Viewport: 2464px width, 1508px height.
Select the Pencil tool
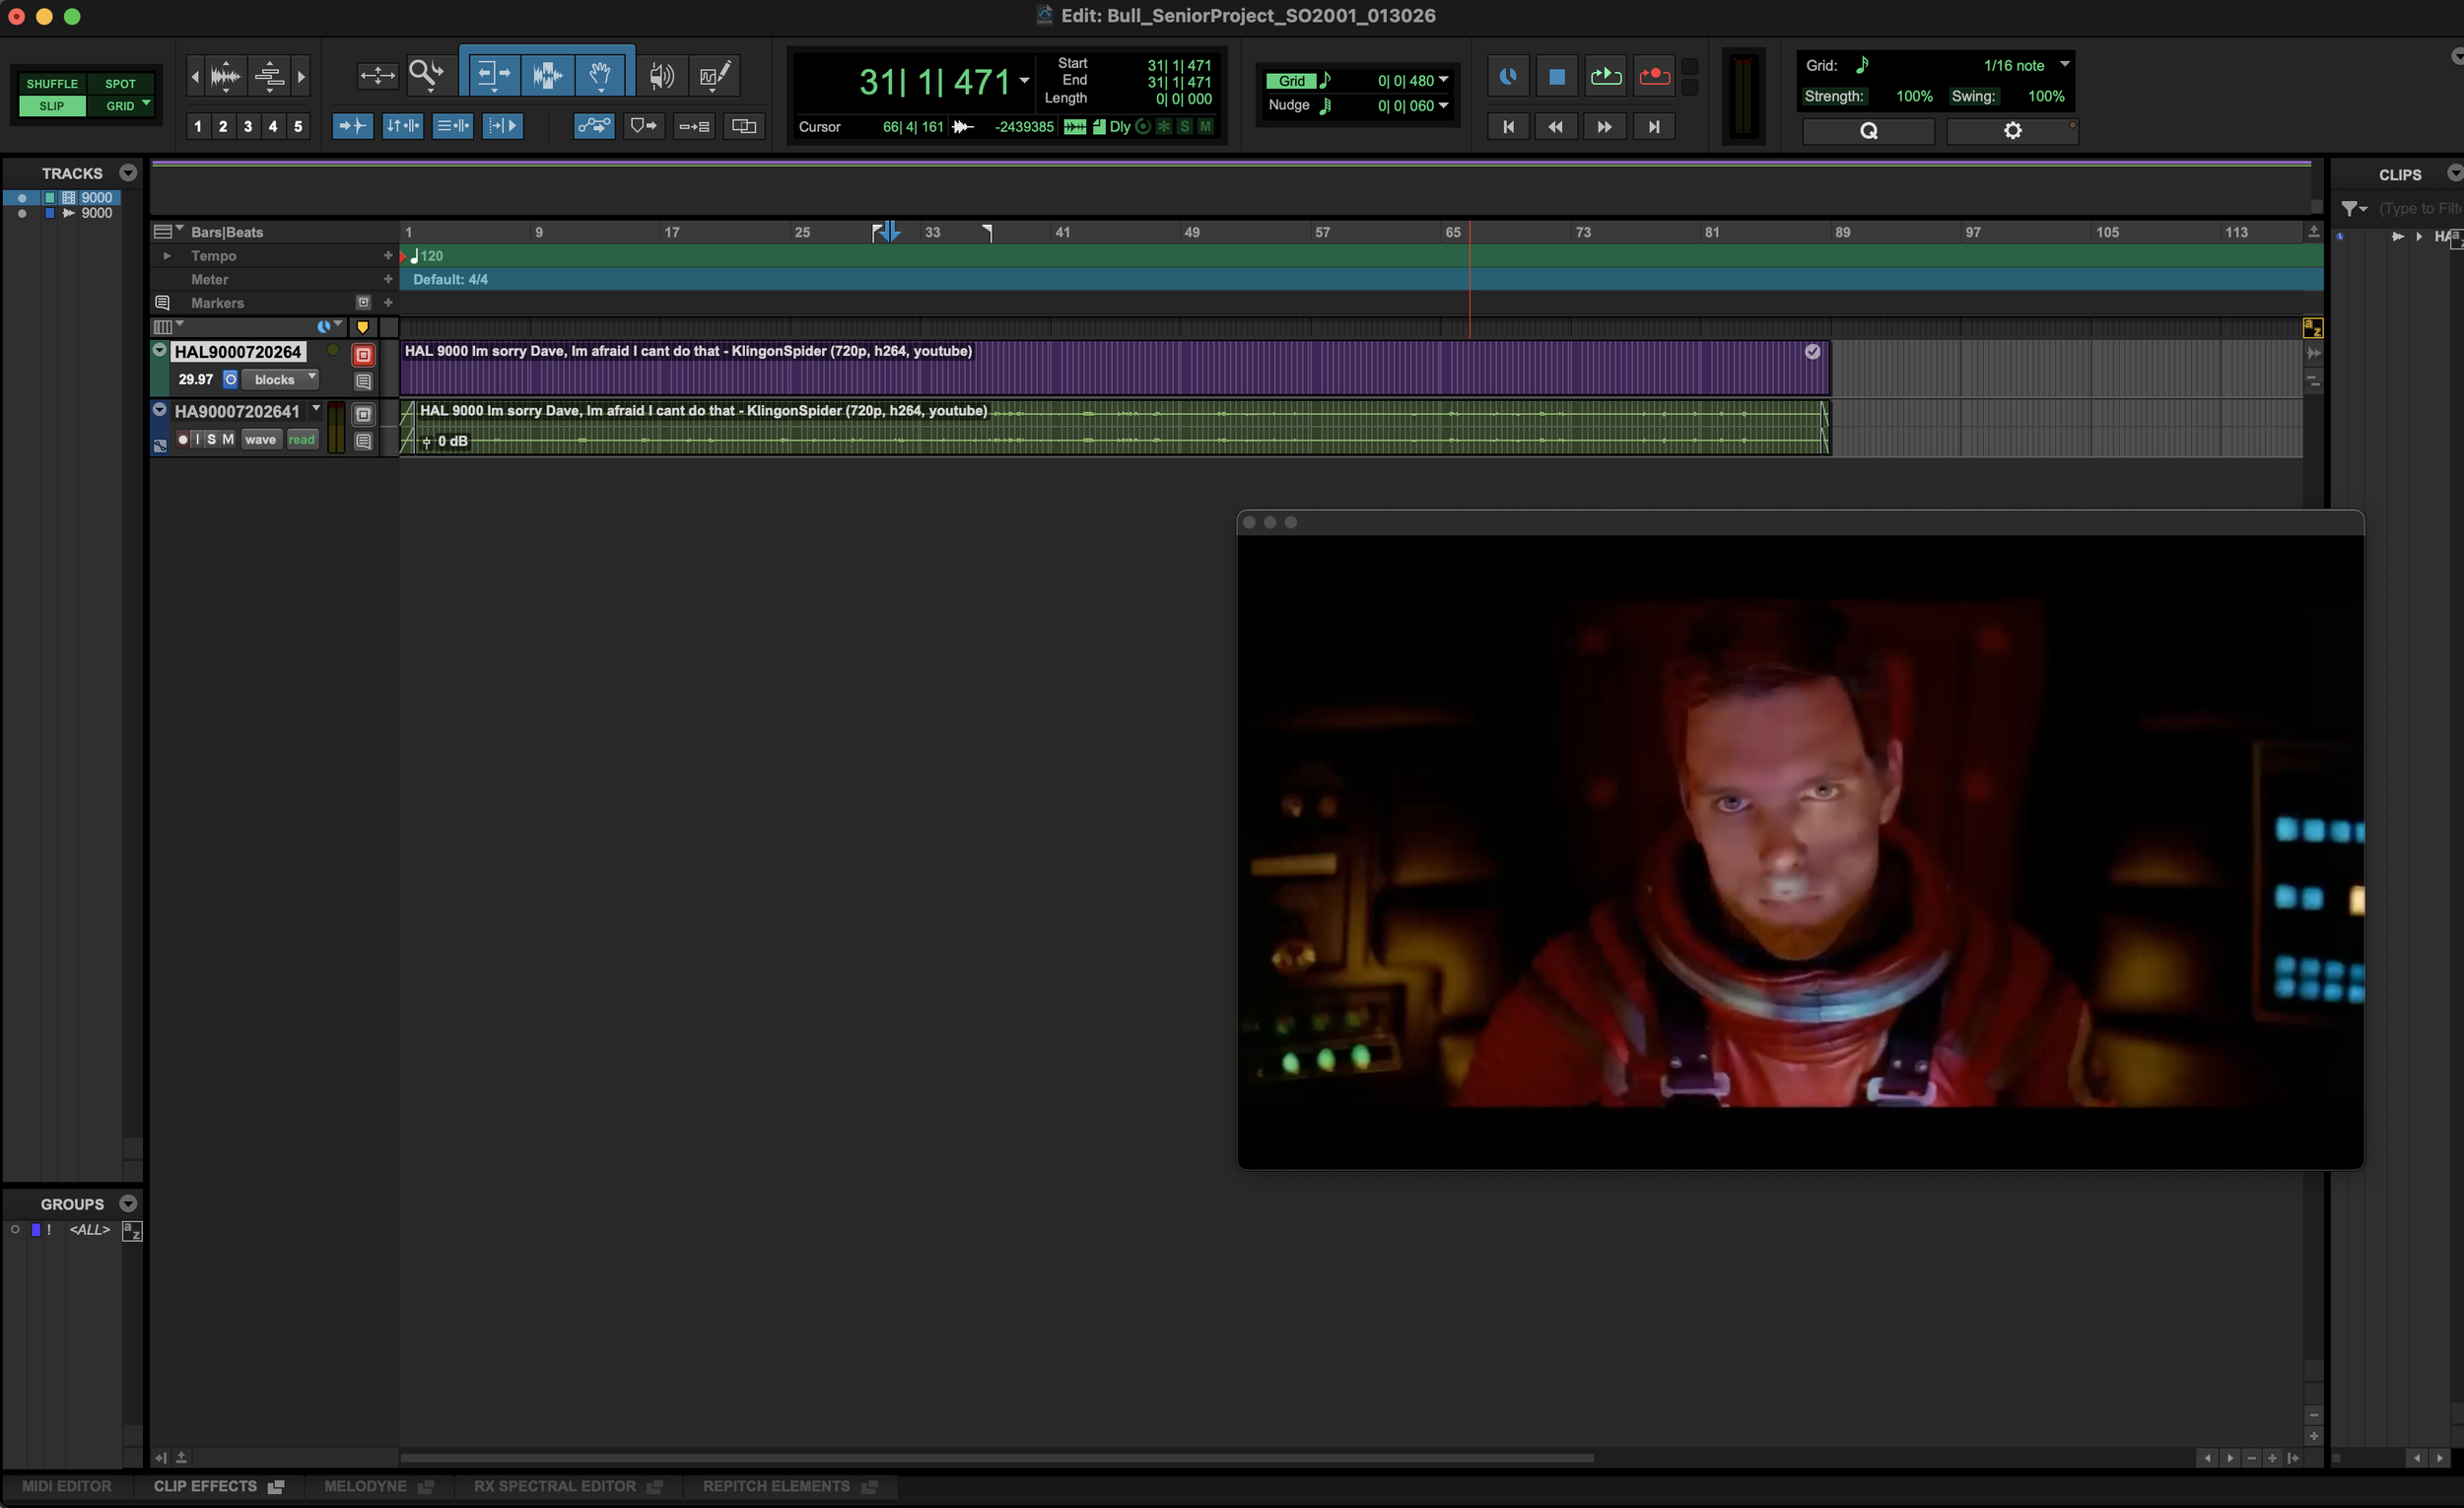point(715,75)
